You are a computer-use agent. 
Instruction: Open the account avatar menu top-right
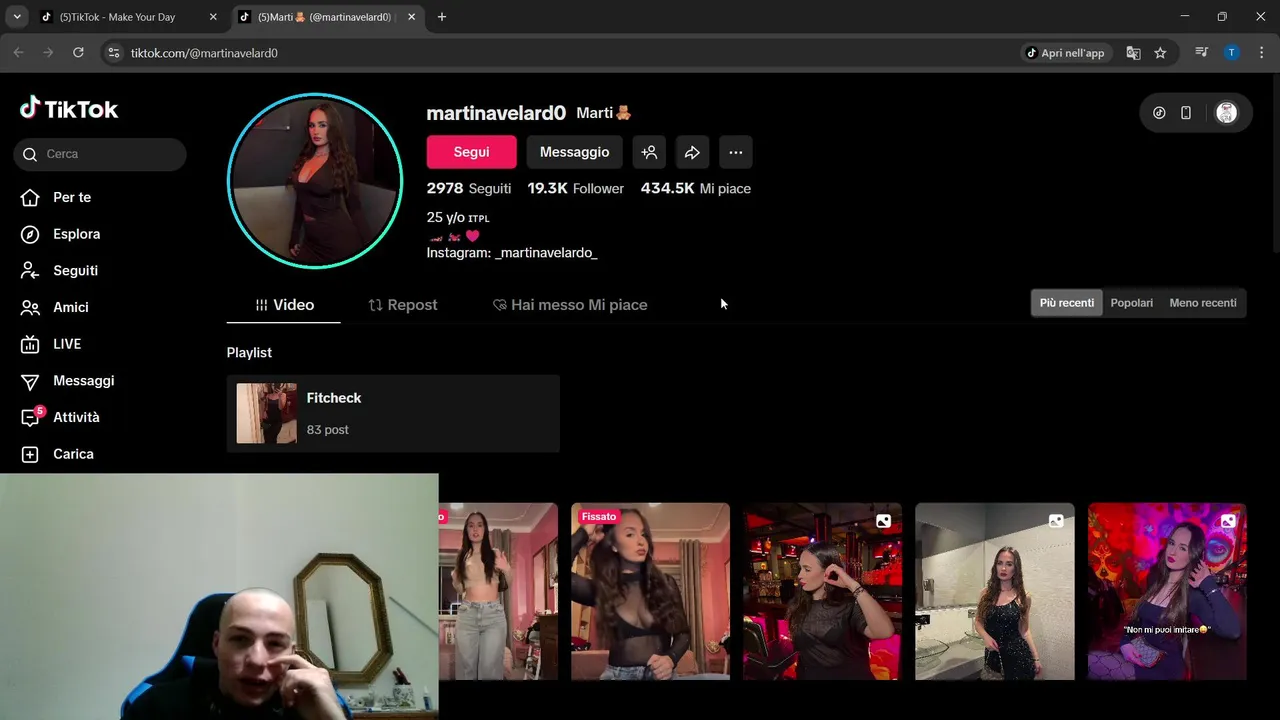(x=1226, y=113)
